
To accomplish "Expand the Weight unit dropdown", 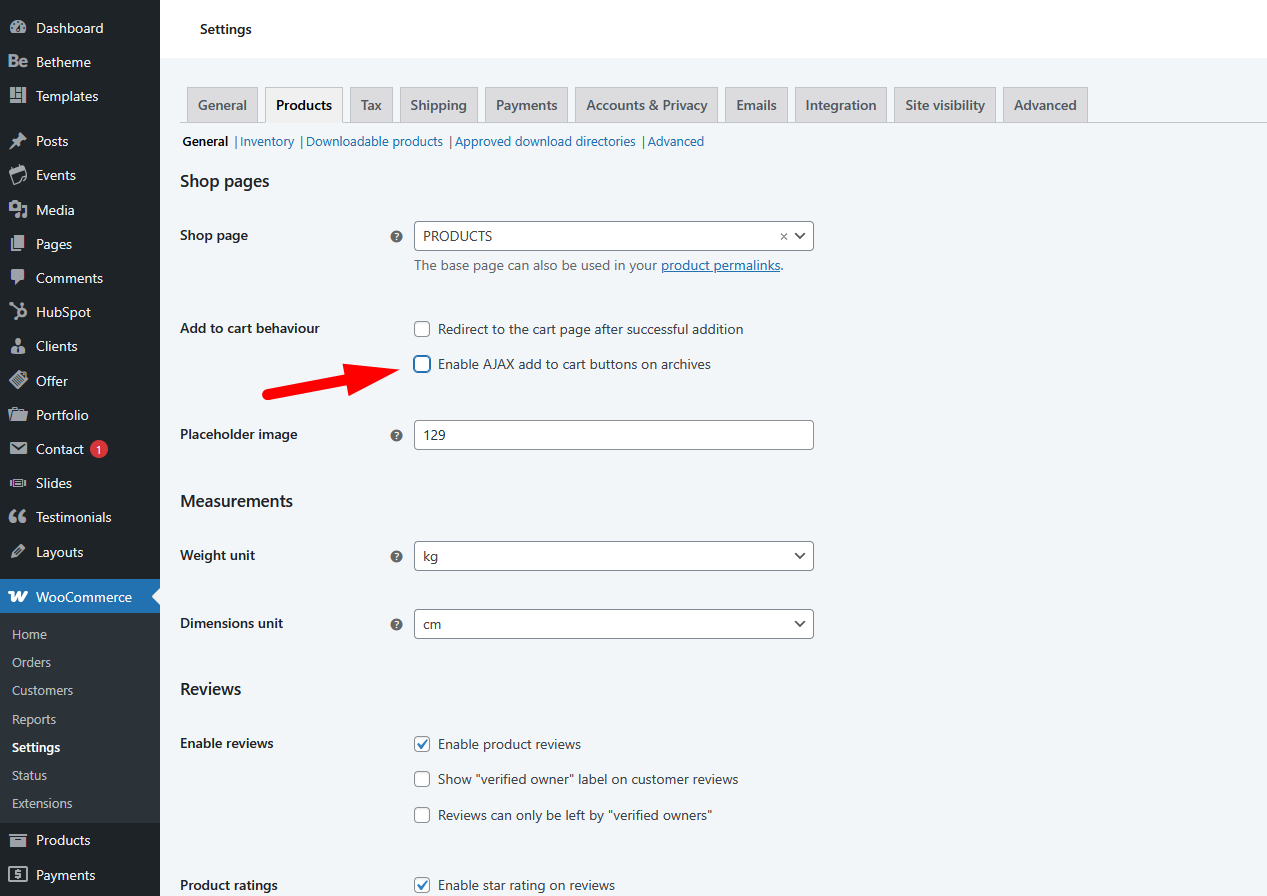I will 613,556.
